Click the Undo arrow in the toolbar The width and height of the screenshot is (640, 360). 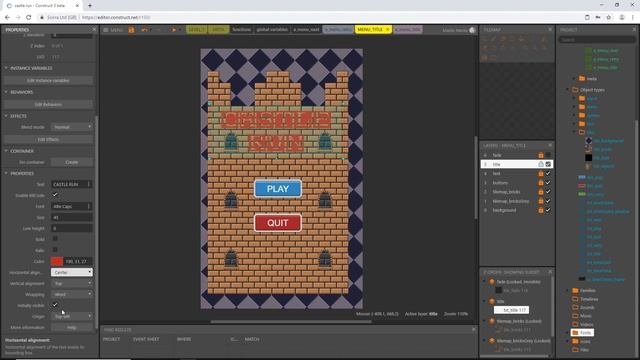[144, 30]
